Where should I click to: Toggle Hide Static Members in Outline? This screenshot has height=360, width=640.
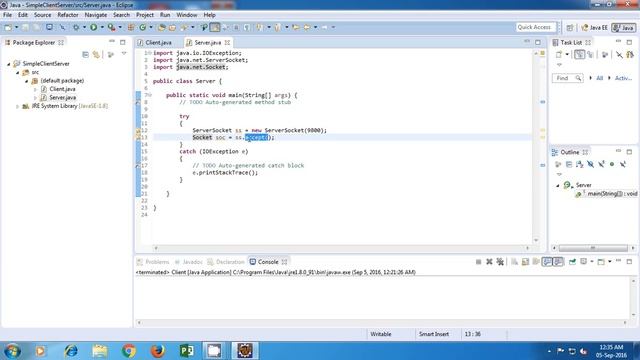(601, 164)
